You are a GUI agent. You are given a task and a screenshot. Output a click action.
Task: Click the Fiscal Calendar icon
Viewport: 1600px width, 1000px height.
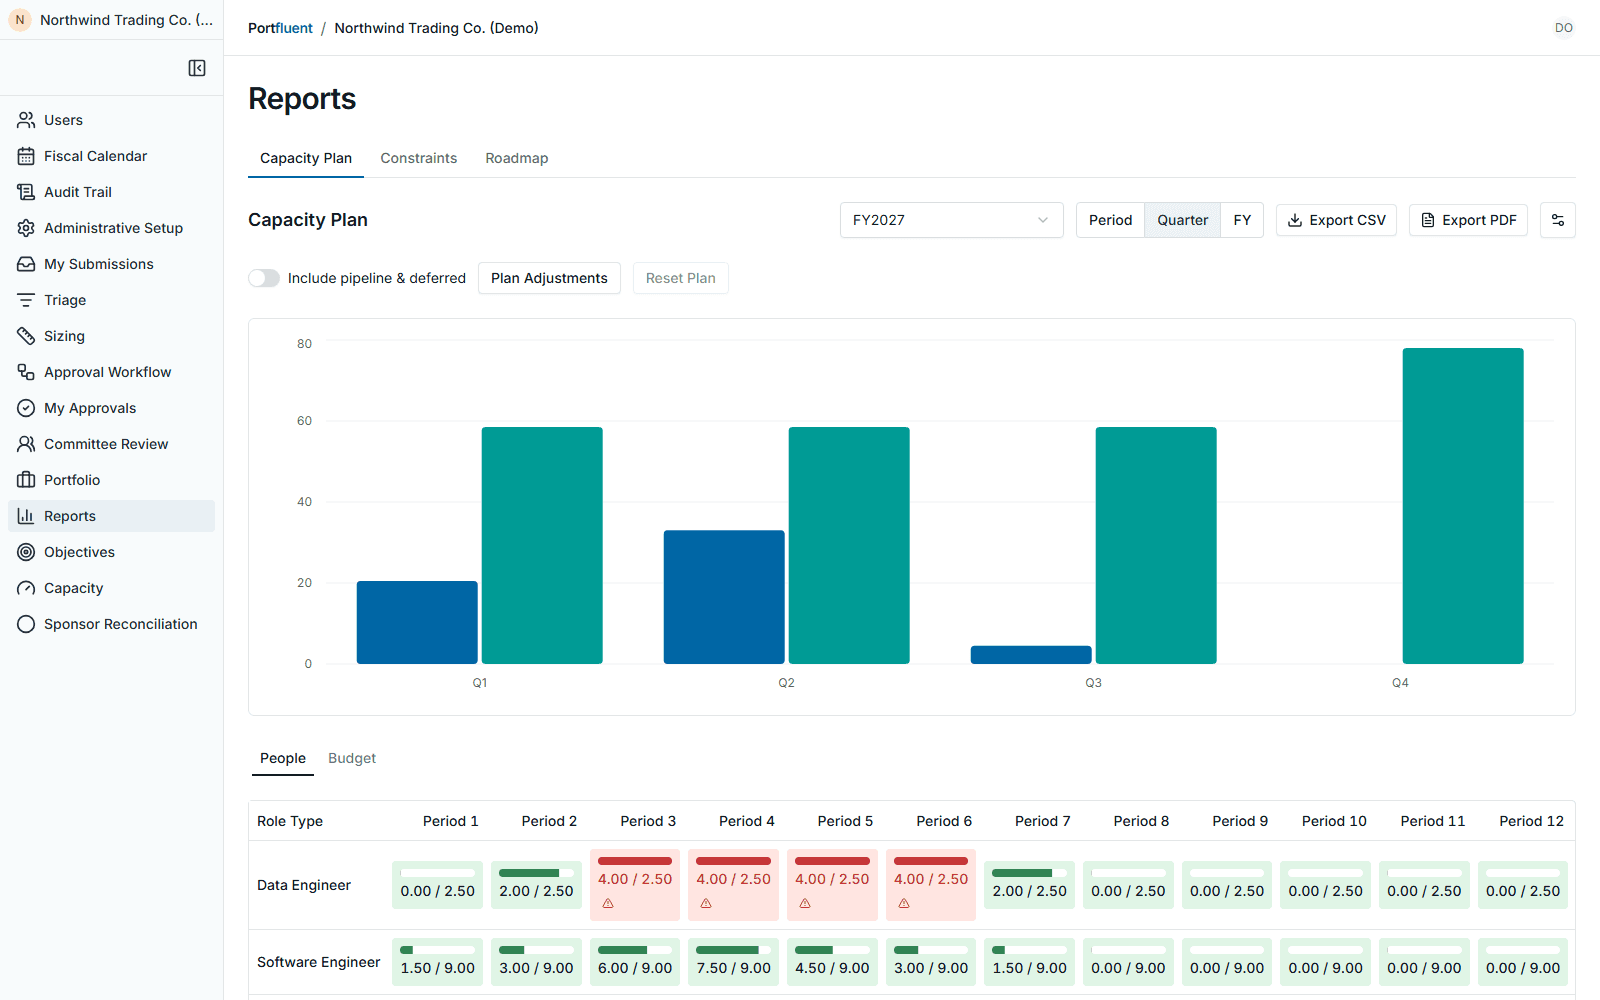pos(26,156)
